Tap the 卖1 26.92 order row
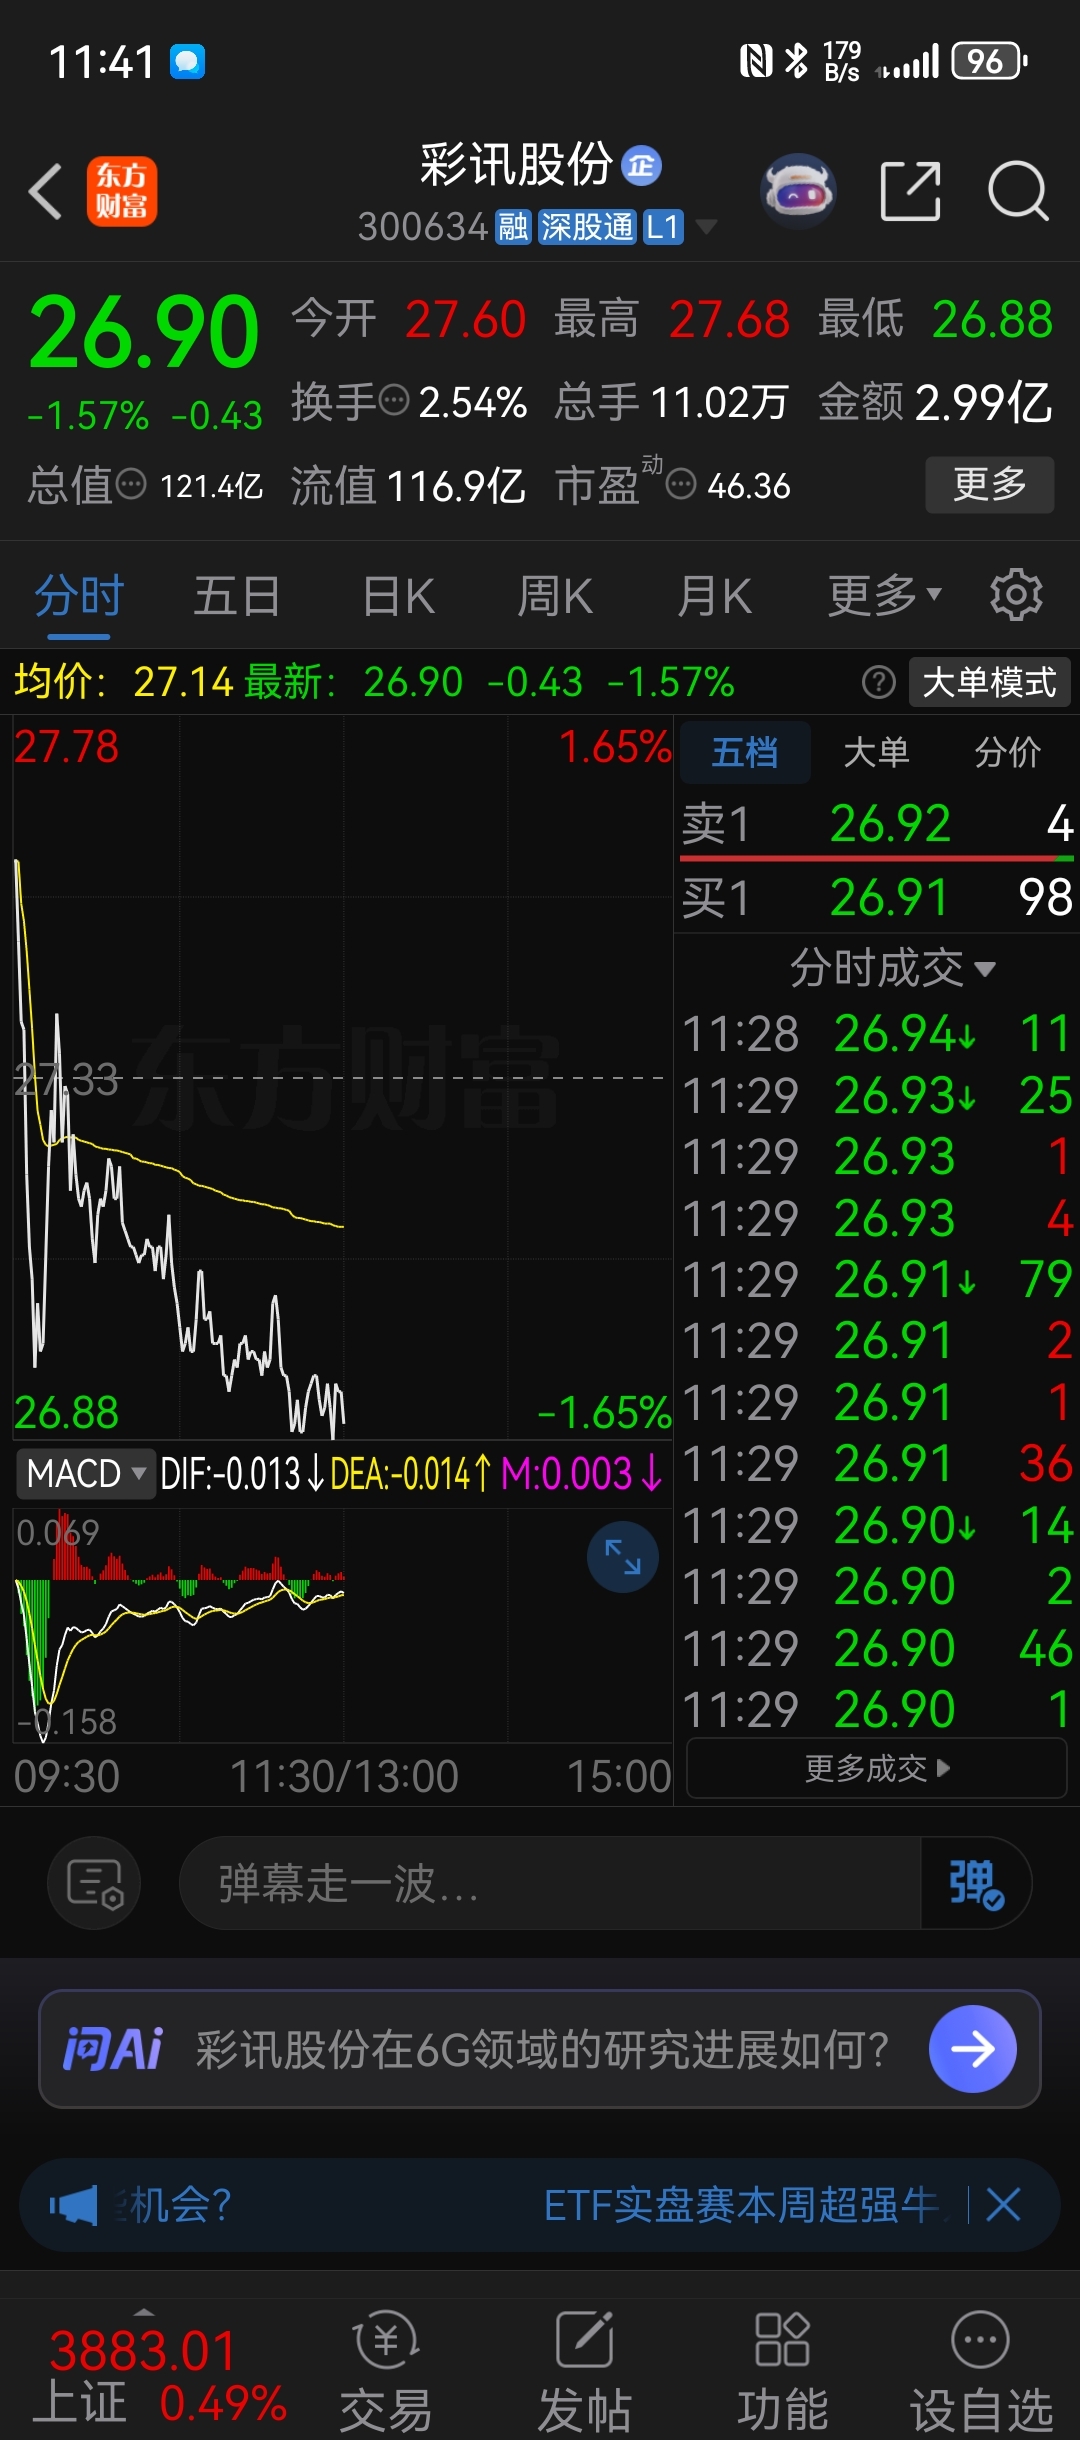Viewport: 1080px width, 2440px height. 877,824
